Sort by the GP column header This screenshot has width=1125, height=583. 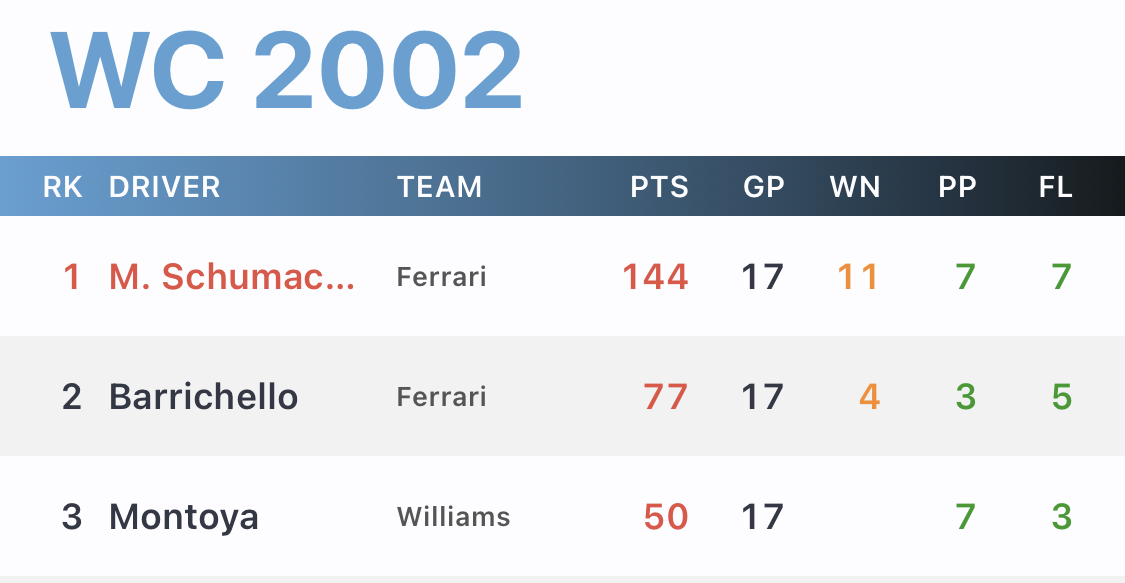coord(763,187)
